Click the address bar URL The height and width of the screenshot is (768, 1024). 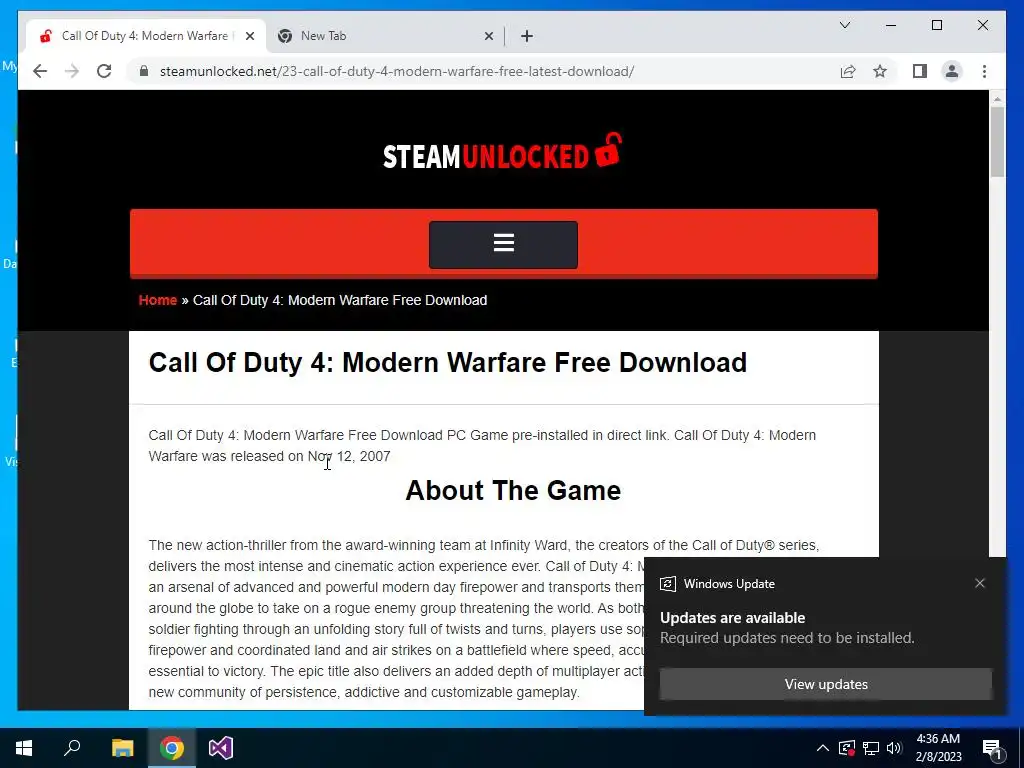click(396, 71)
